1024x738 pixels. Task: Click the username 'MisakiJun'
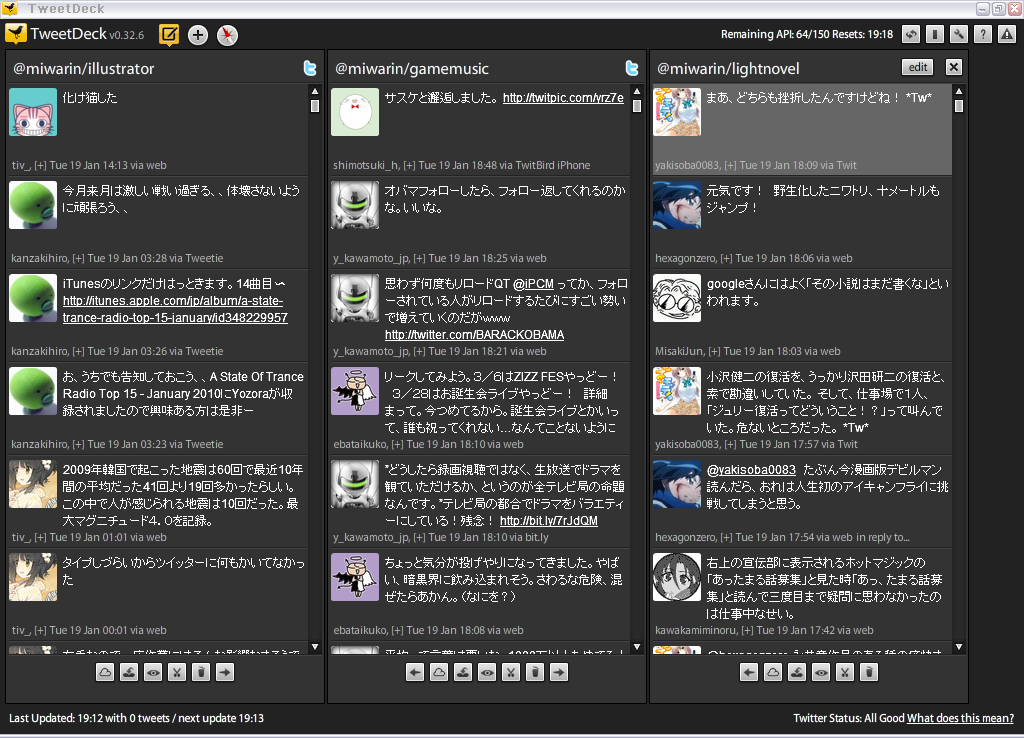679,351
